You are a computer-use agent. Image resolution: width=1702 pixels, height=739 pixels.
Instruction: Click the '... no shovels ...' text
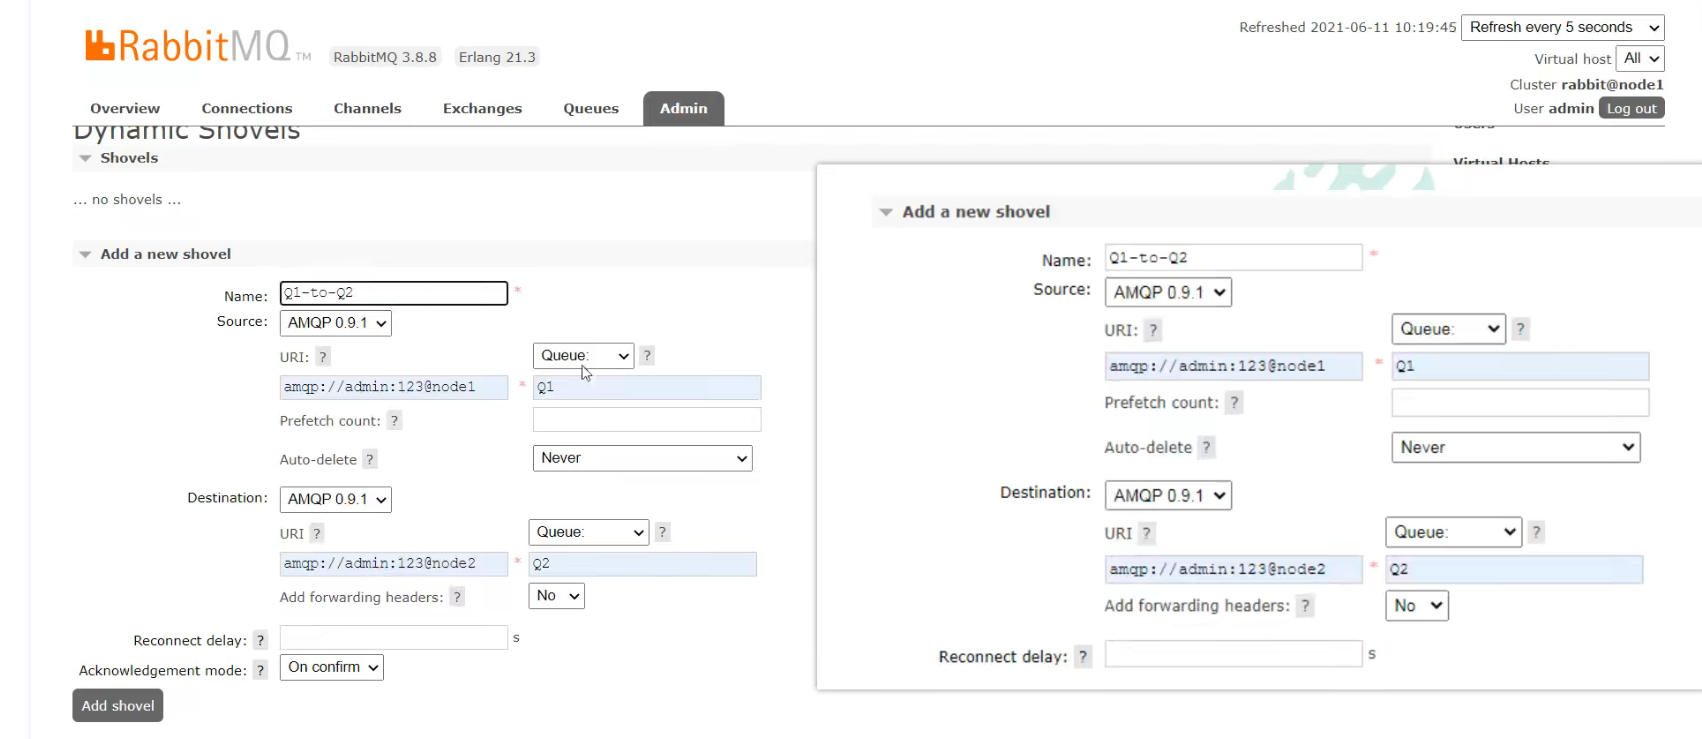pyautogui.click(x=127, y=200)
